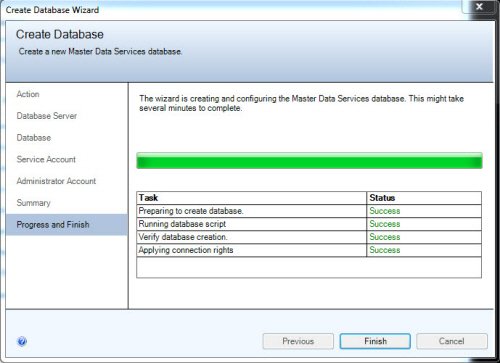Select the 'Preparing to create database.' task row

(x=309, y=211)
